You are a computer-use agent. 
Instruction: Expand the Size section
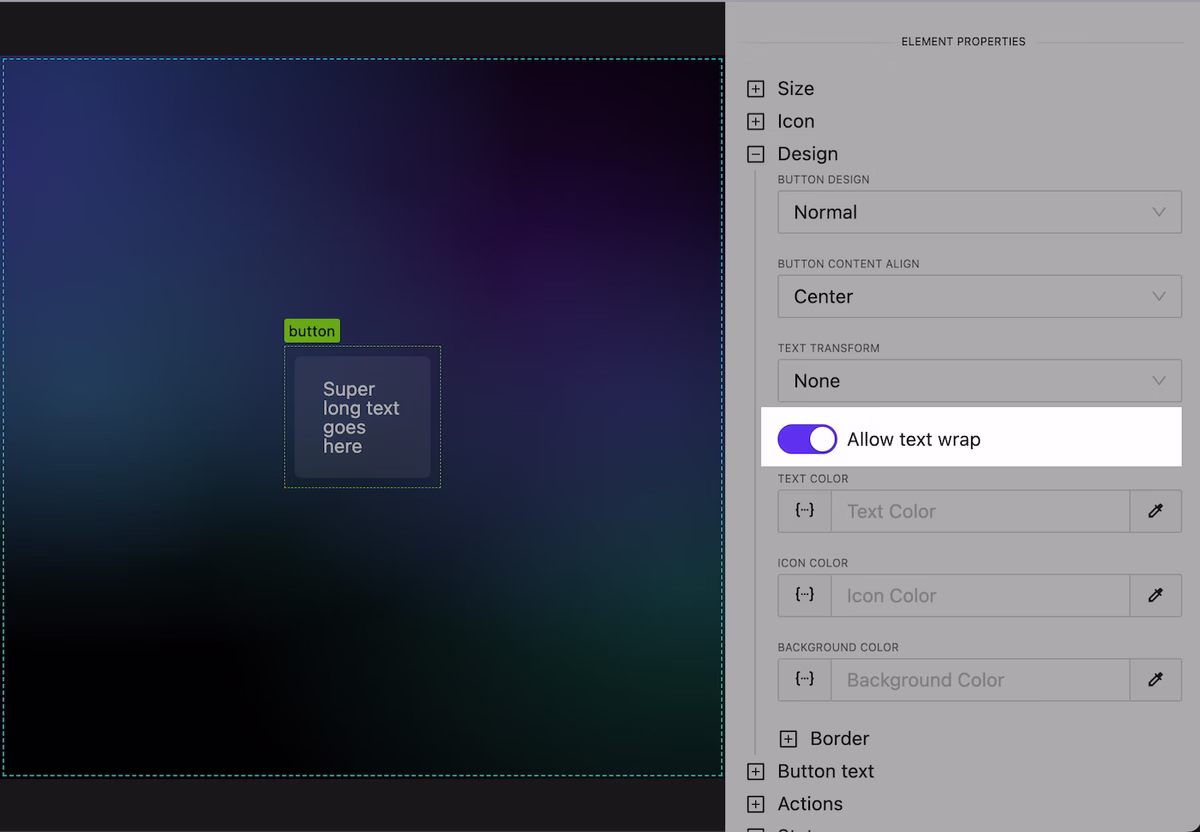tap(755, 88)
